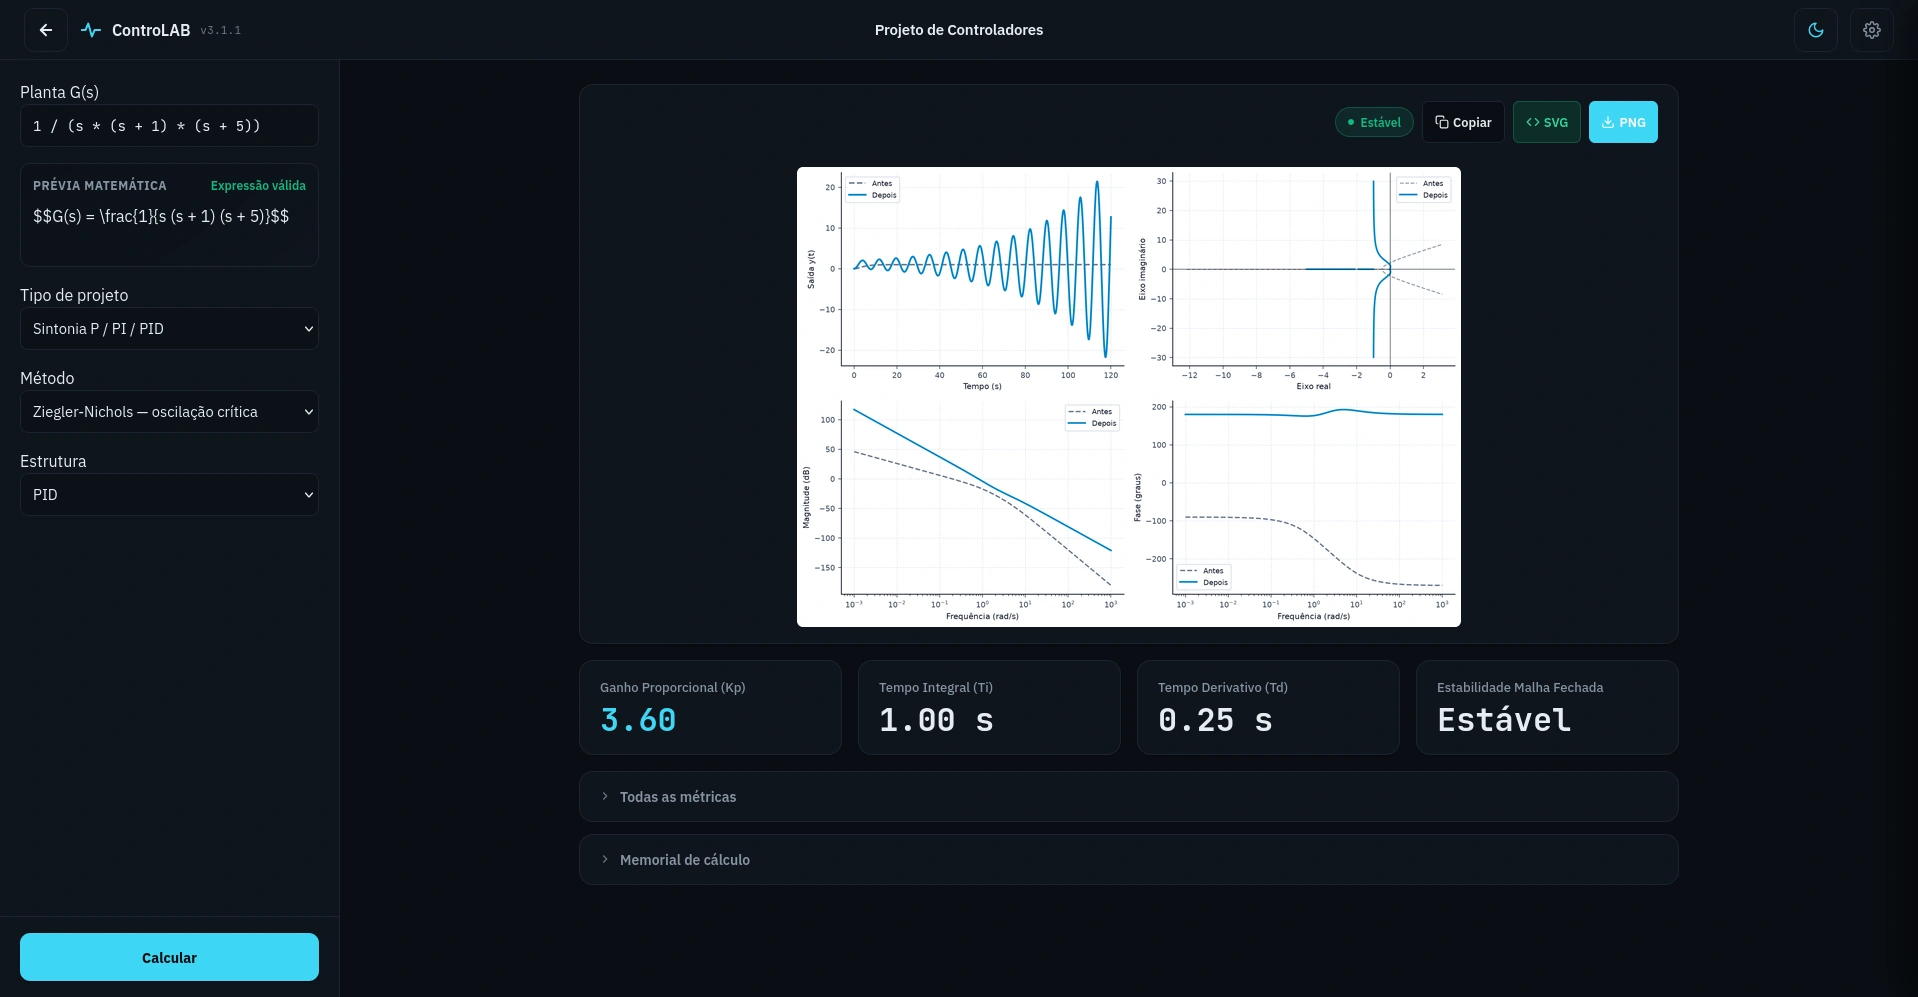Click the Tempo Derivativo (Td) label
The height and width of the screenshot is (997, 1918).
click(1223, 687)
